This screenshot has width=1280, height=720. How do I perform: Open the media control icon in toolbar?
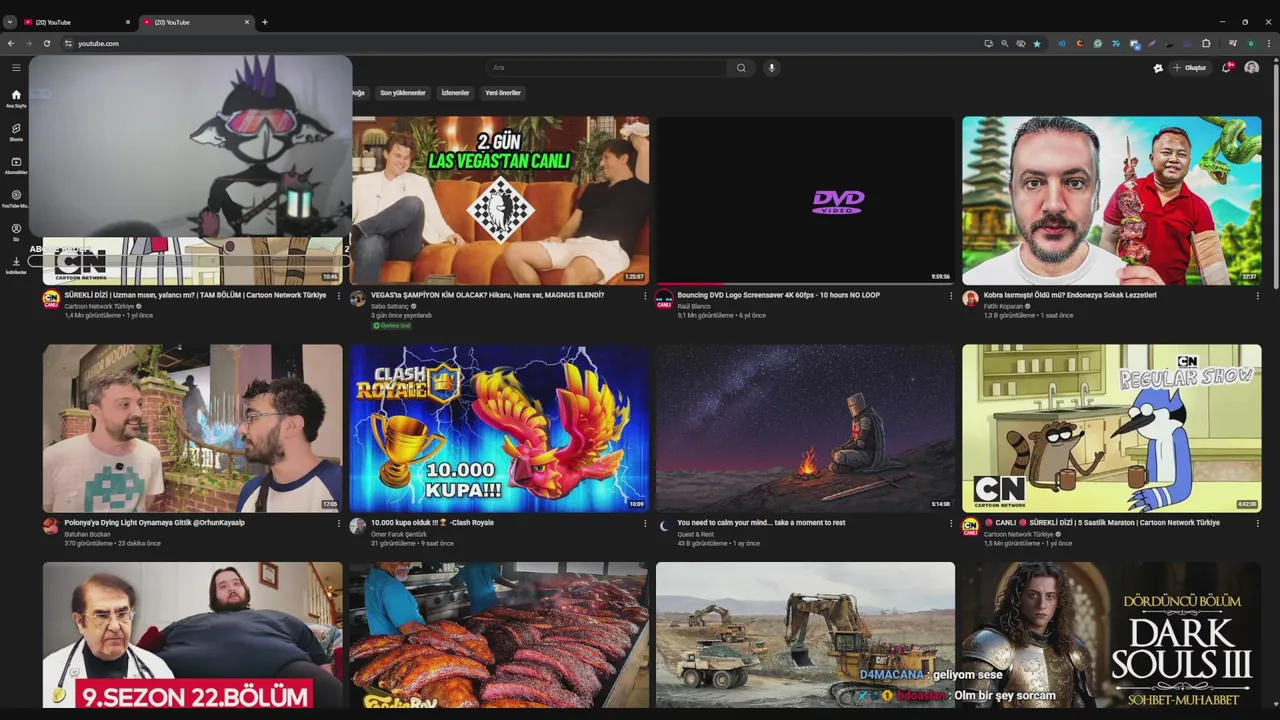tap(1233, 43)
